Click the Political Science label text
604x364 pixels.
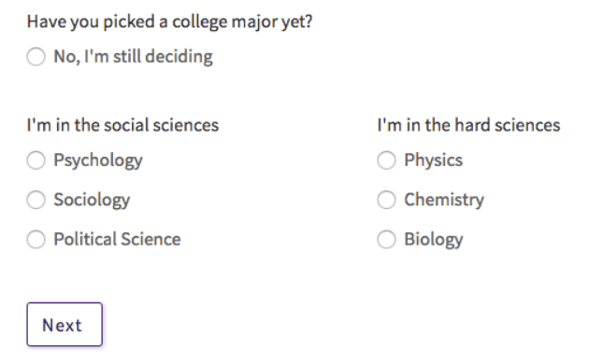[x=117, y=239]
